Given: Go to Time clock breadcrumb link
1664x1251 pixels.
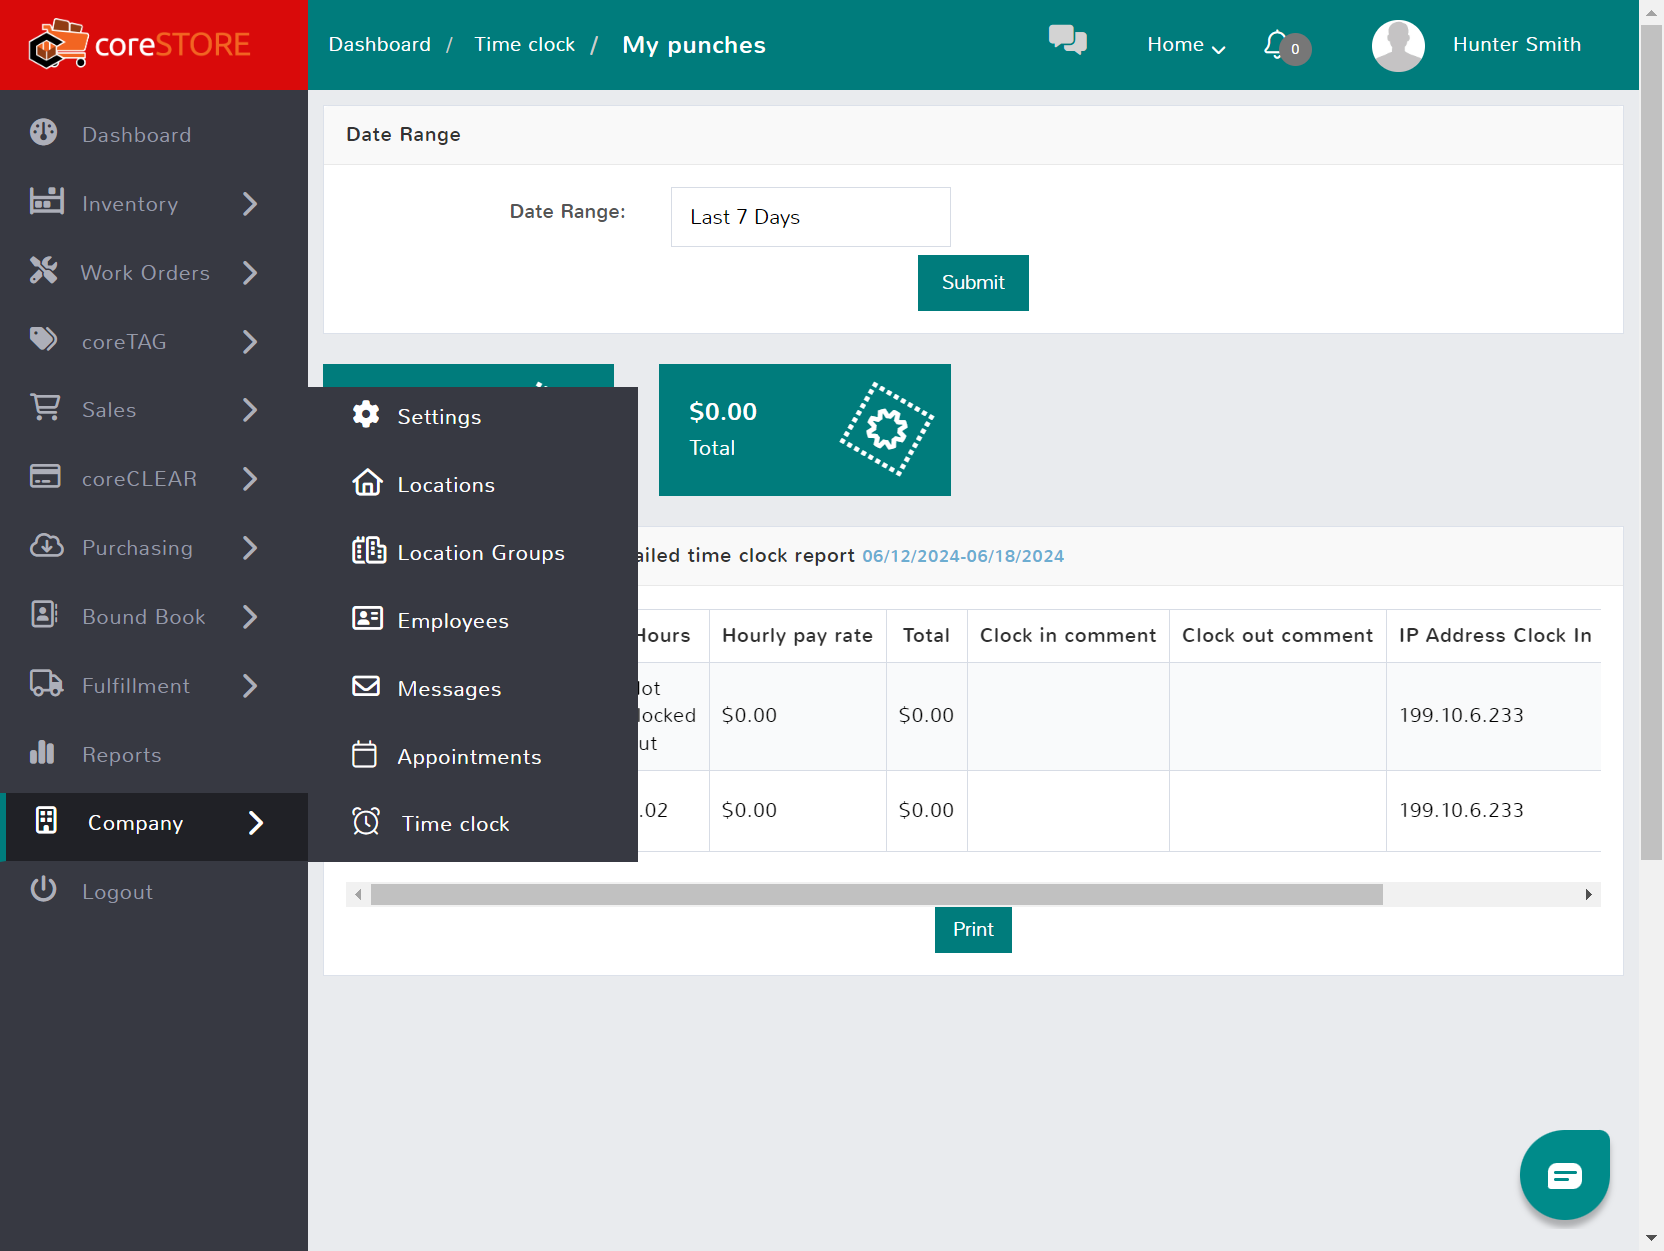Looking at the screenshot, I should tap(525, 45).
